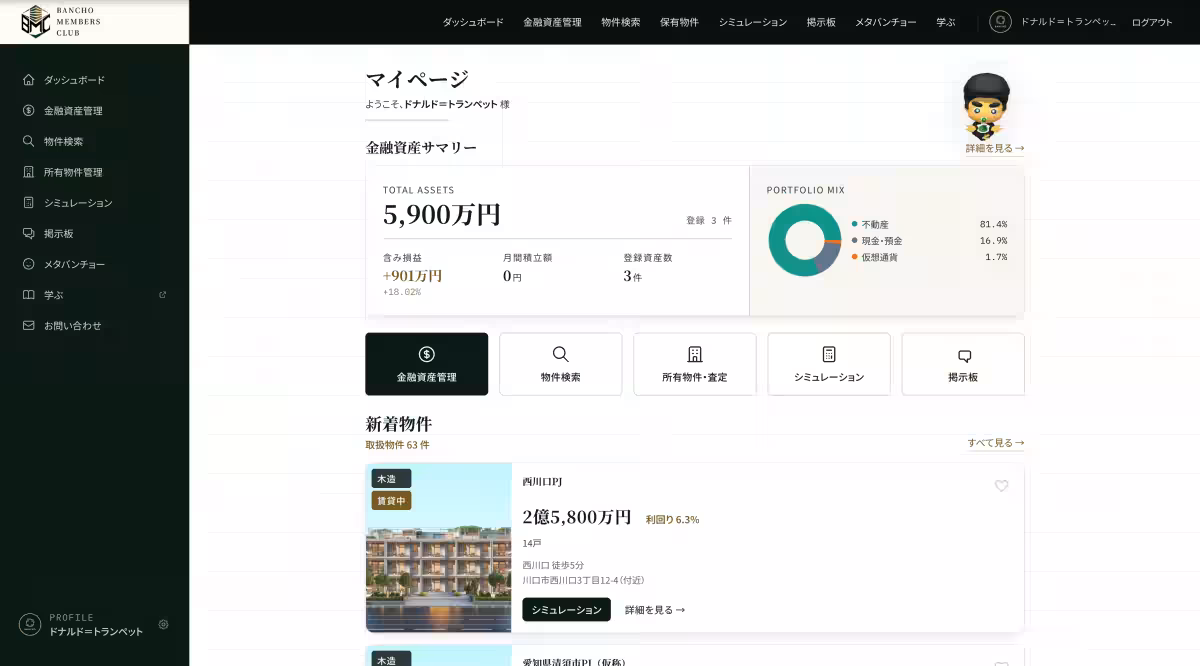
Task: Select メタバンチョー in the top navigation
Action: pos(886,22)
